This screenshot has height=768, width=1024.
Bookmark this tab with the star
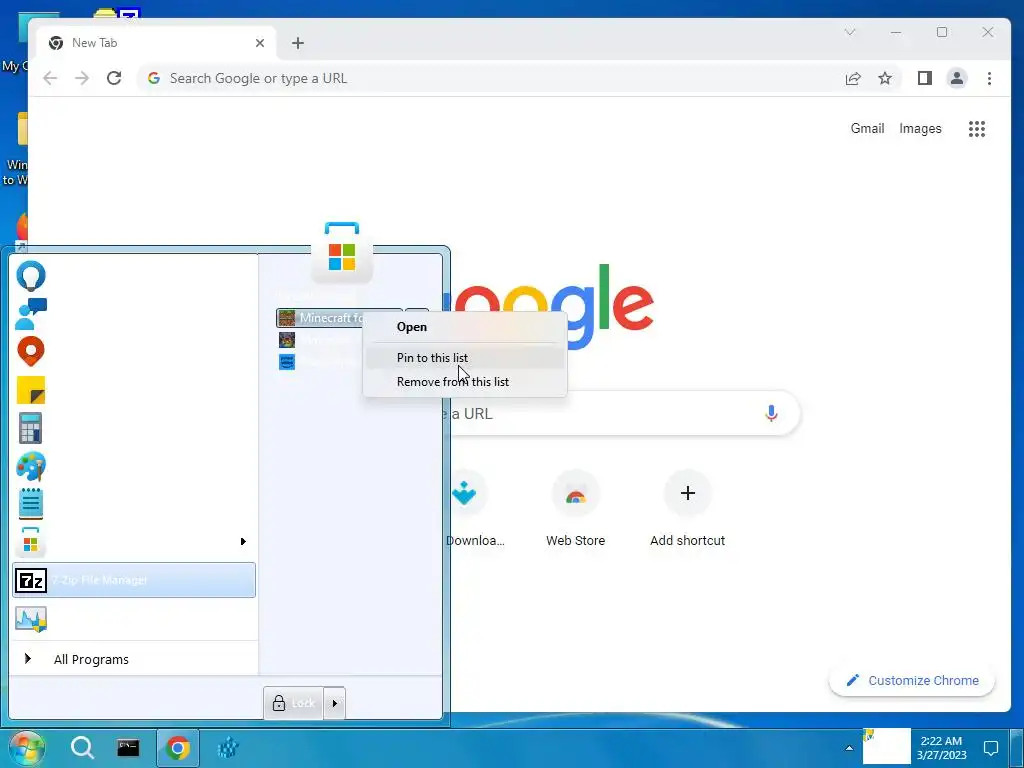(885, 78)
